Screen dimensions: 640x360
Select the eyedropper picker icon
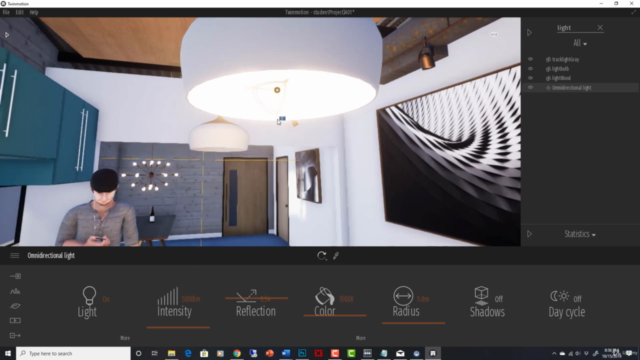click(336, 256)
